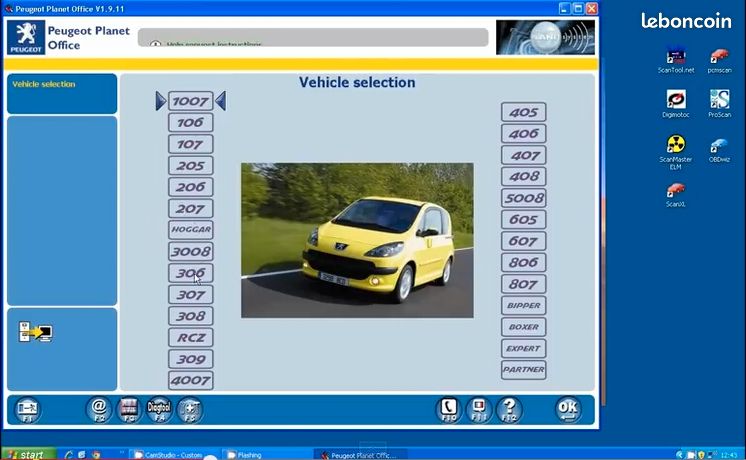746x460 pixels.
Task: Select the 205 vehicle
Action: [191, 166]
